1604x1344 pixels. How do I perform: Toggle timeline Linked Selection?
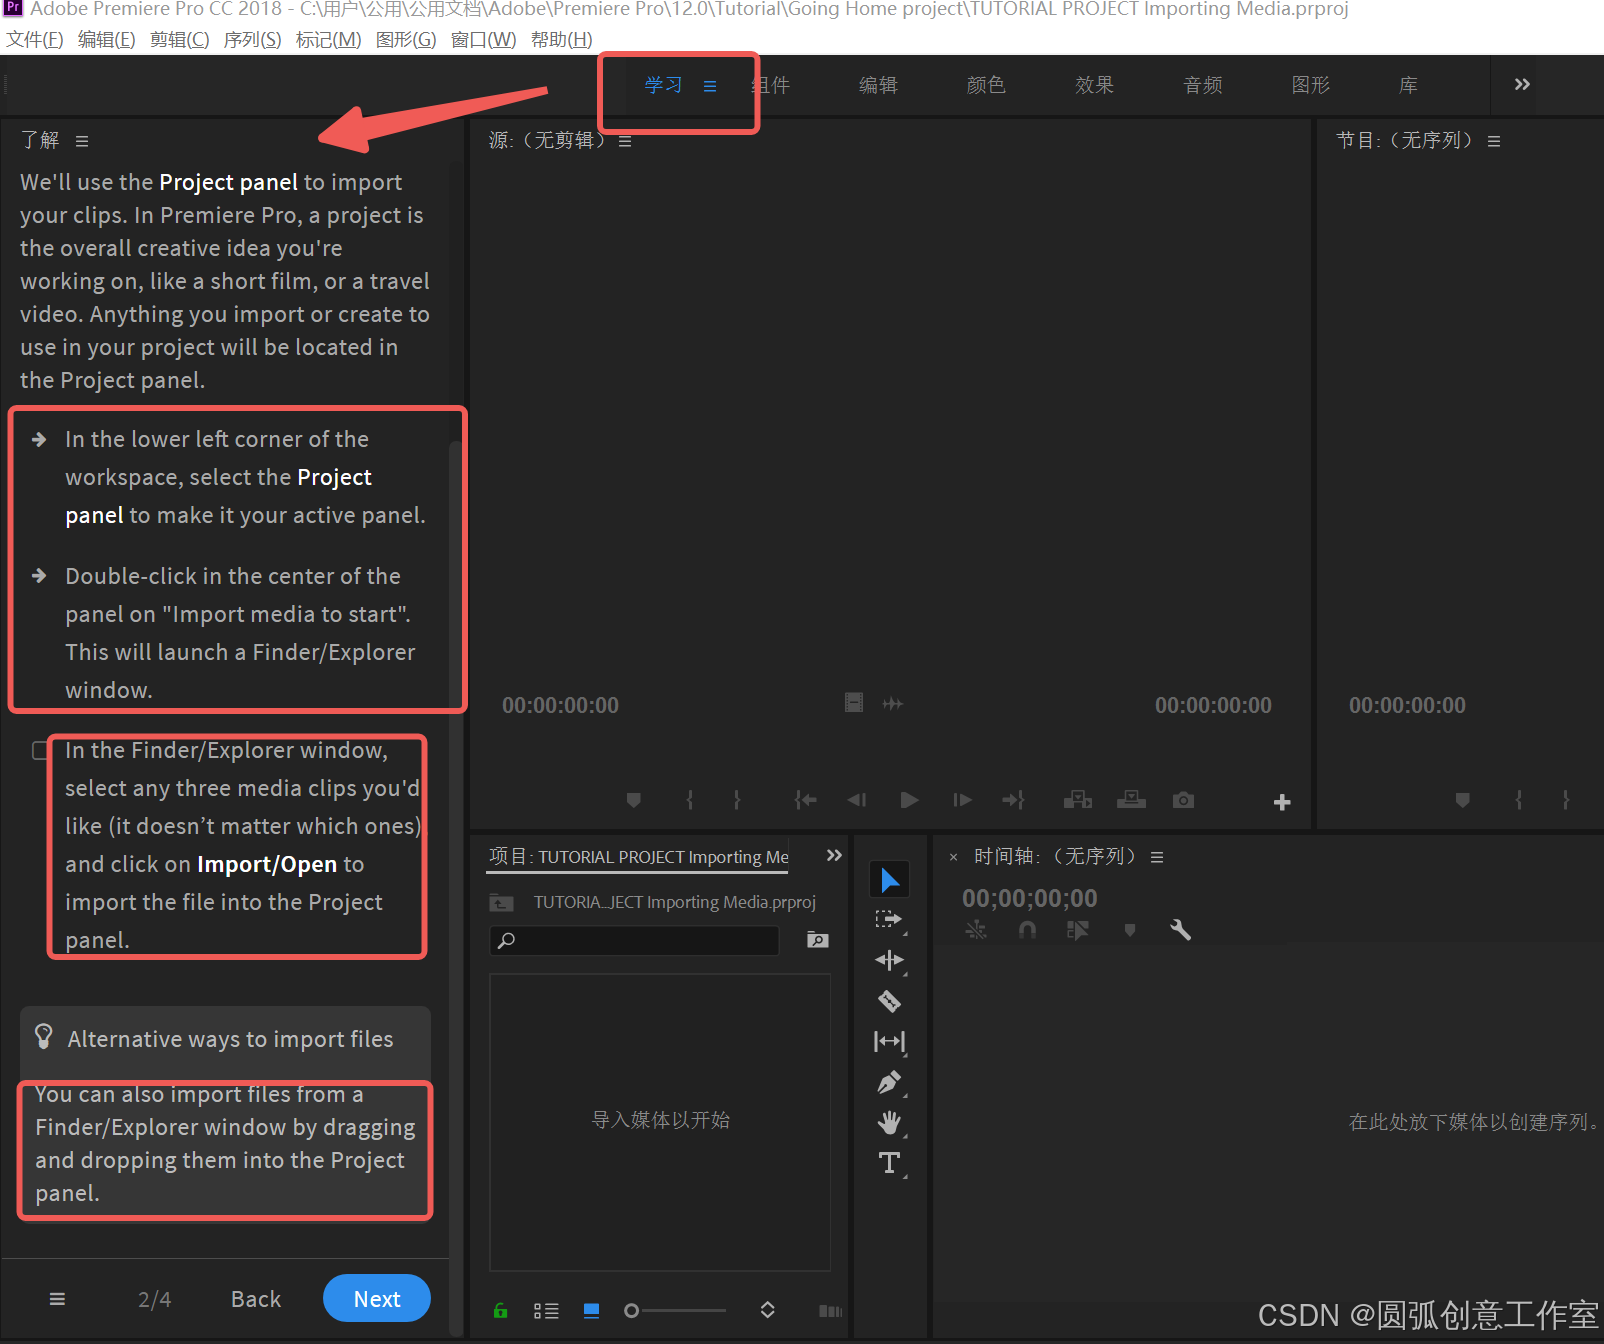[1077, 930]
